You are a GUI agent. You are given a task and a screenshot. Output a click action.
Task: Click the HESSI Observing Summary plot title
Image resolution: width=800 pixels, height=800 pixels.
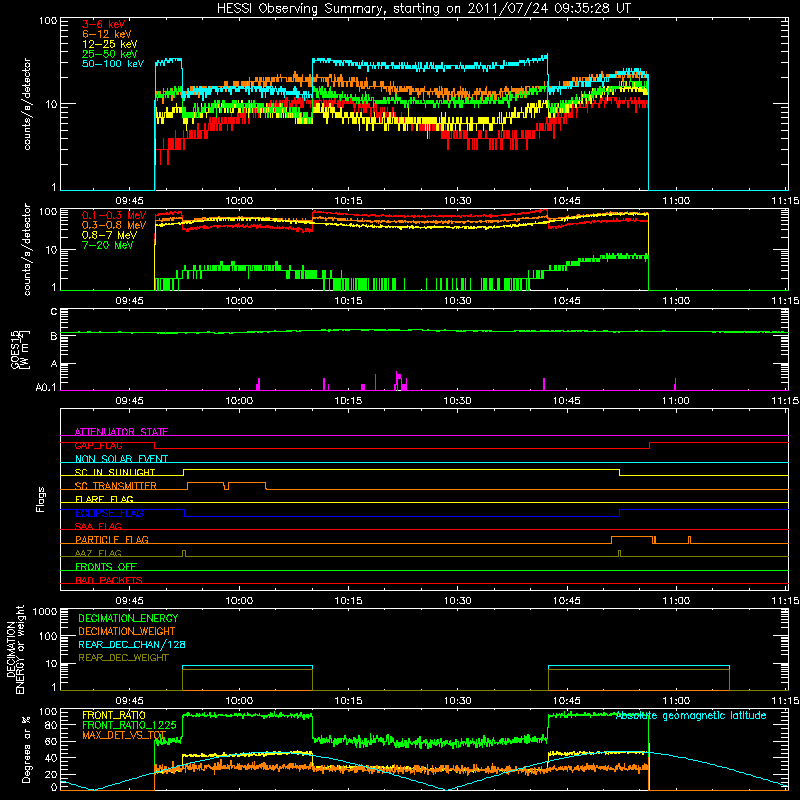(x=424, y=9)
